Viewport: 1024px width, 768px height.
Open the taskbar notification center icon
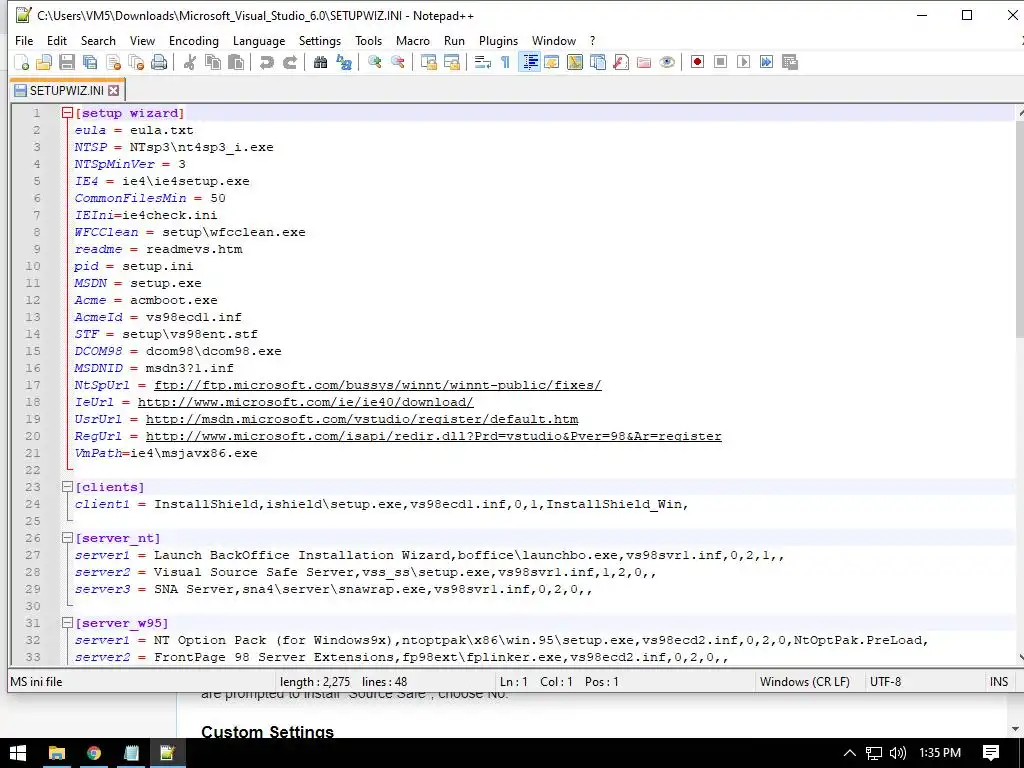pyautogui.click(x=991, y=753)
